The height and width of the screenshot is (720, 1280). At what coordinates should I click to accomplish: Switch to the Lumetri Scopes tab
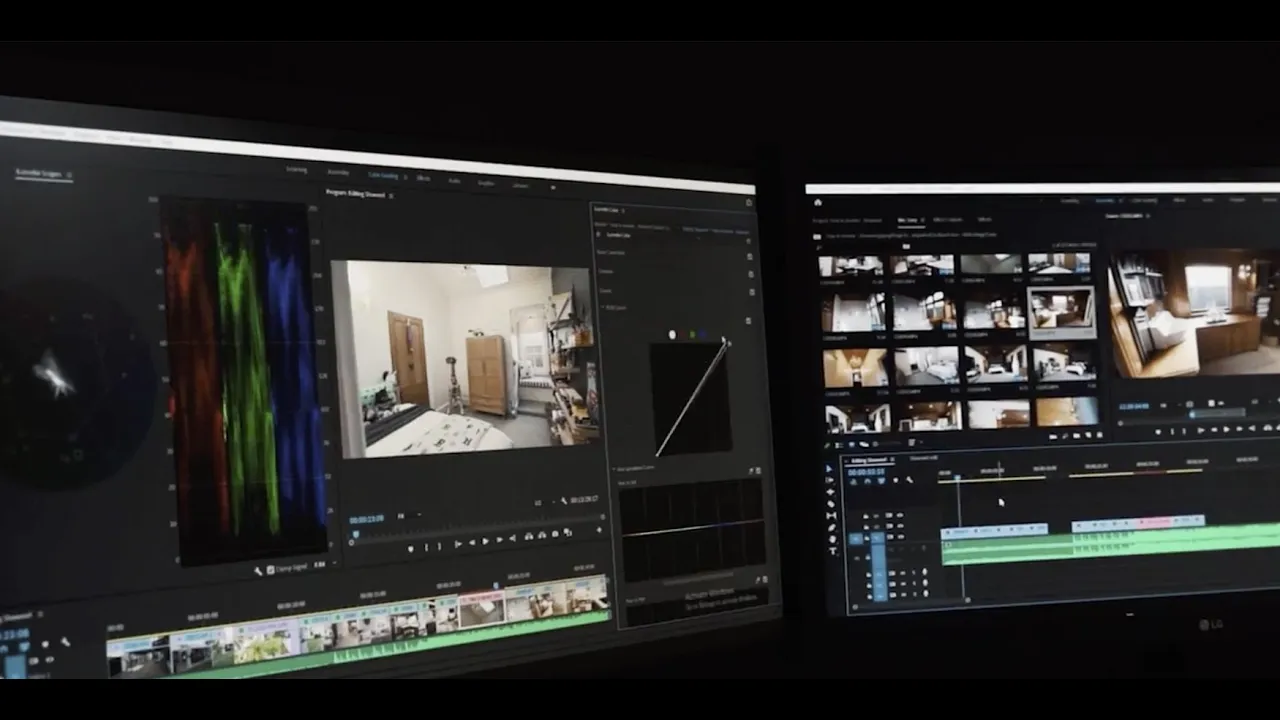pos(38,173)
